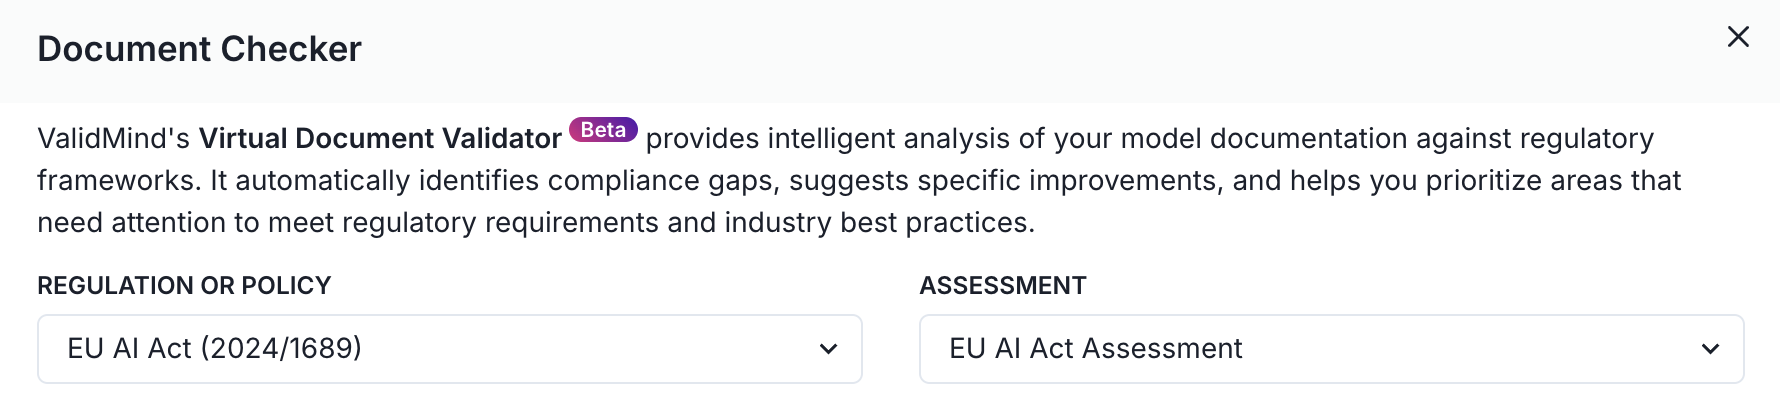Click the purple Beta badge
This screenshot has height=416, width=1780.
tap(603, 130)
